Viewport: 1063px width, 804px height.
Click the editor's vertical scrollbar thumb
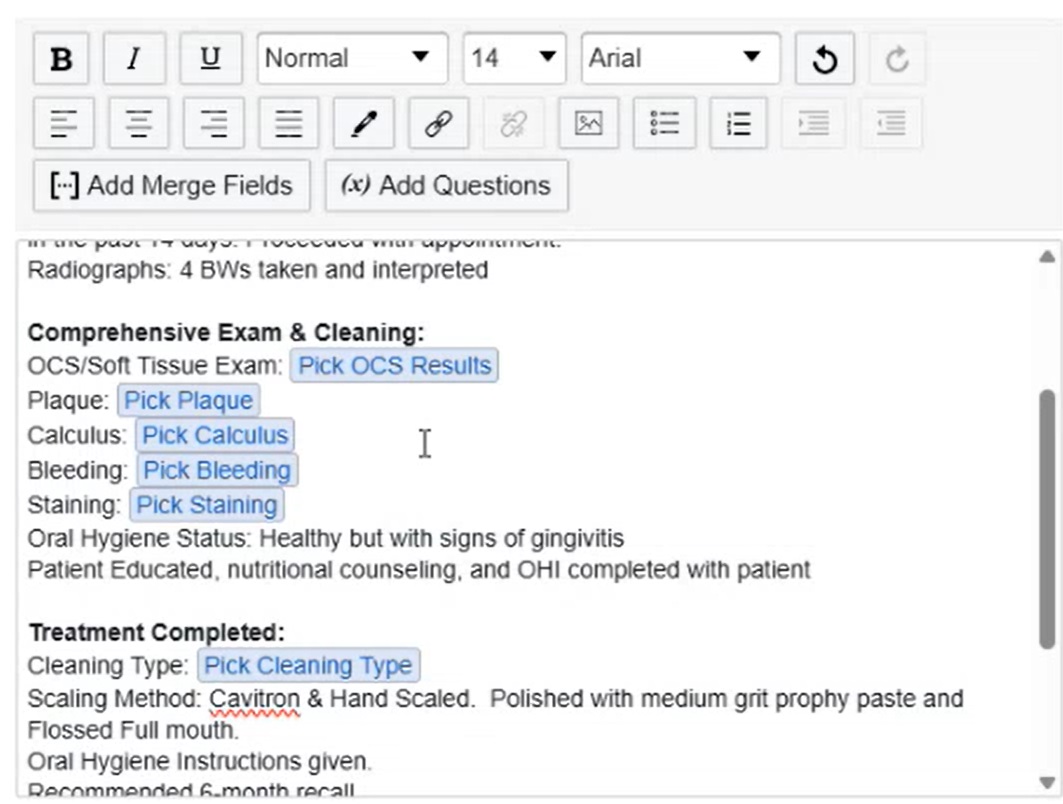pos(1047,518)
